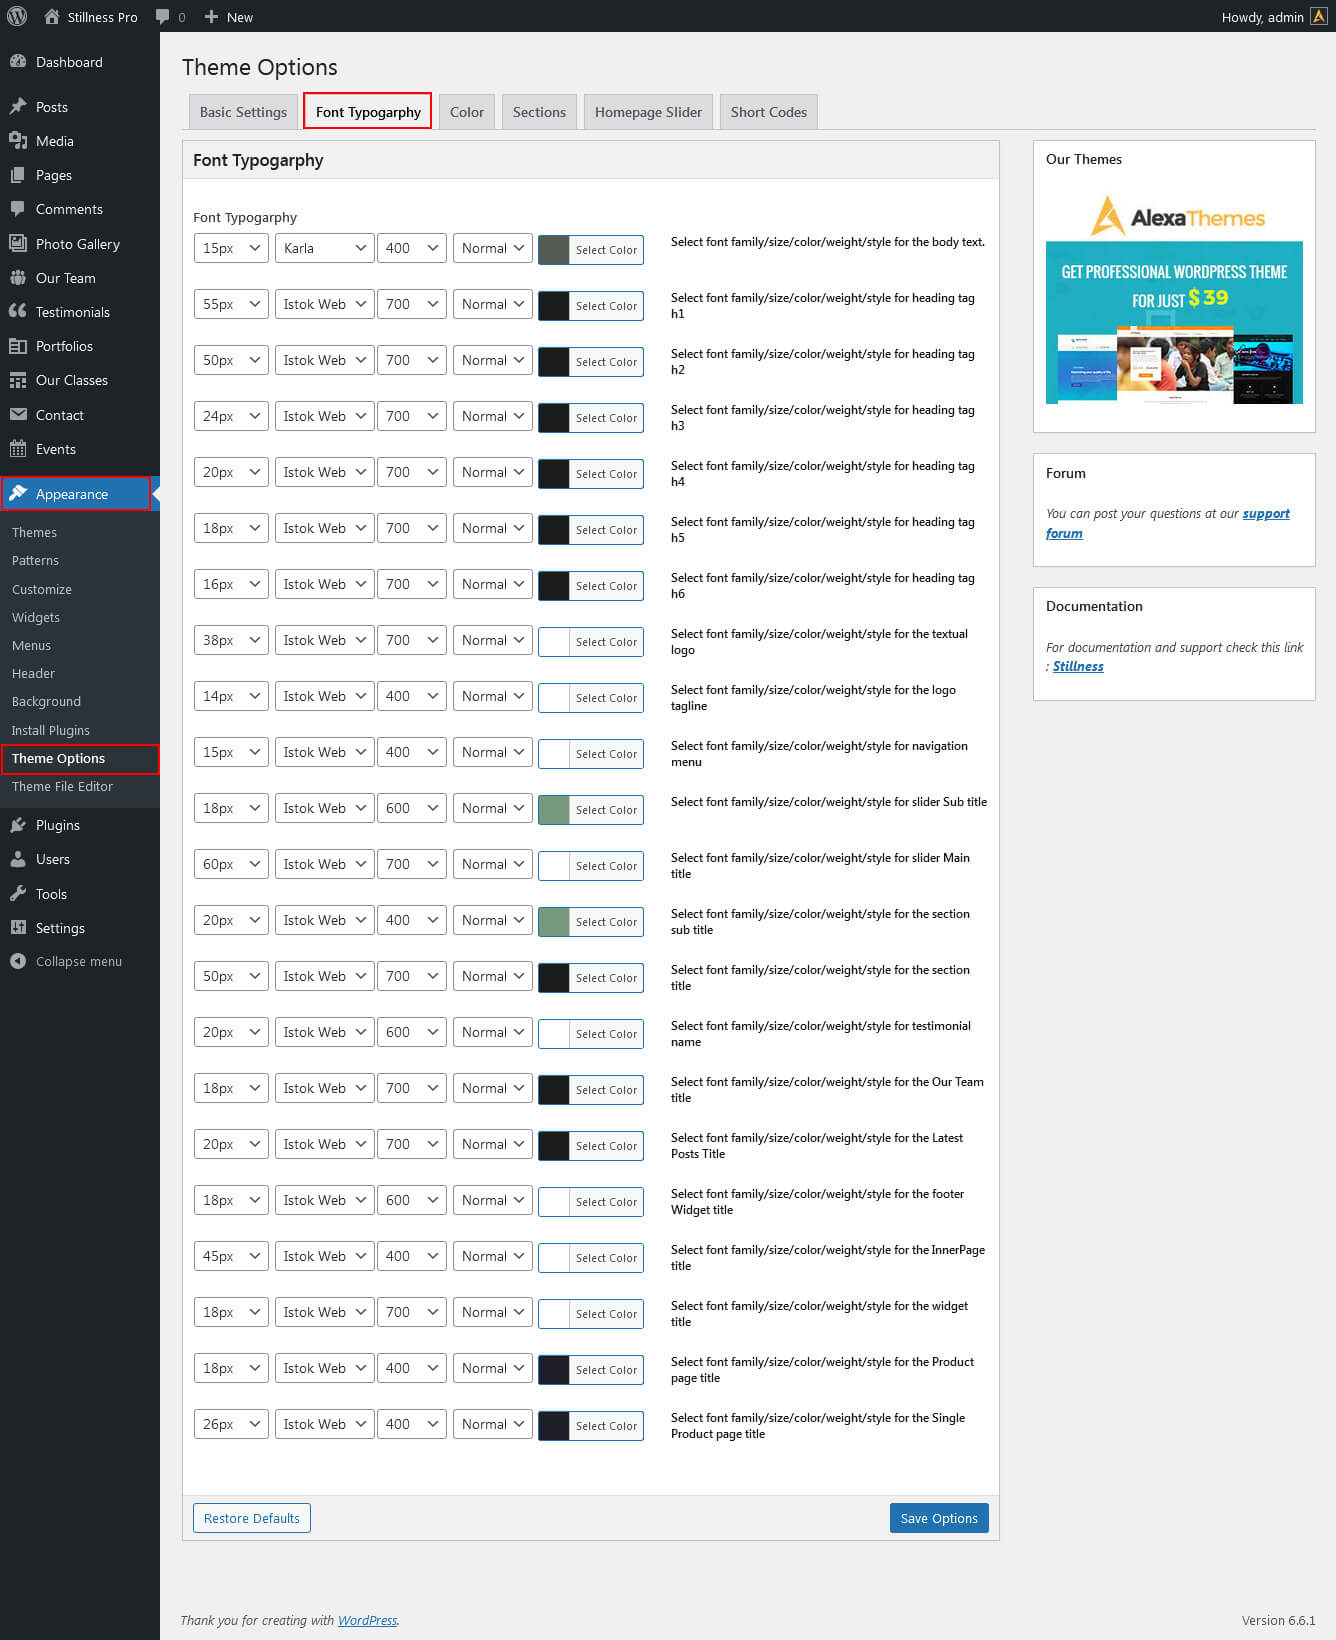Open h2 font style Normal dropdown

click(x=493, y=360)
